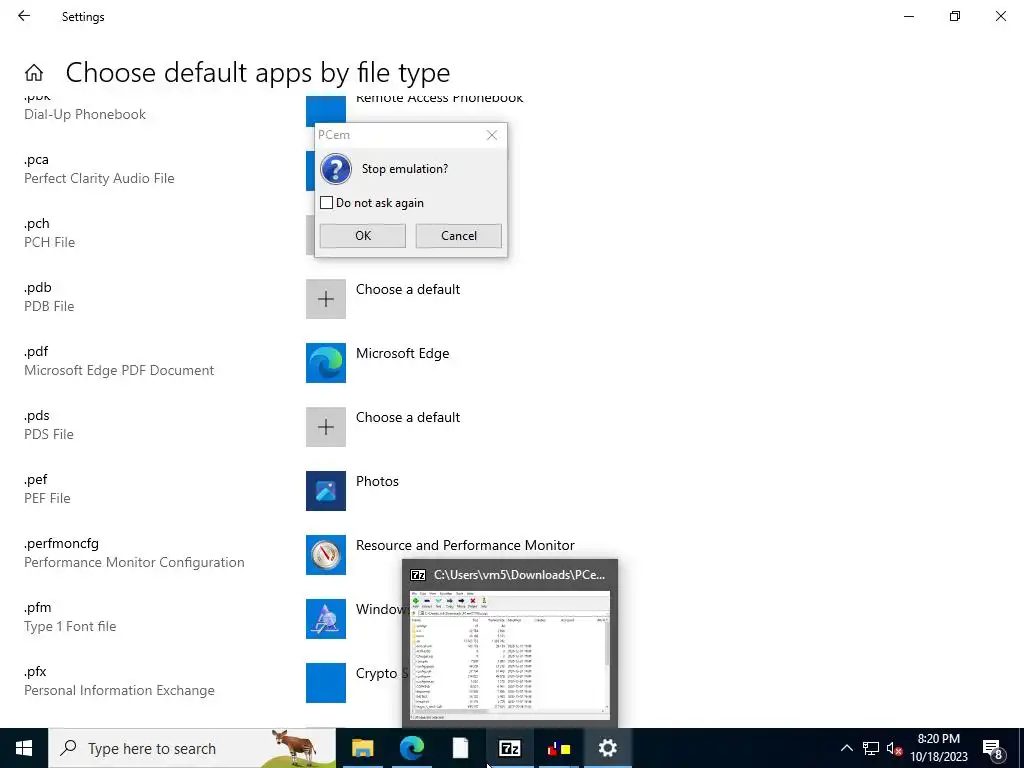The height and width of the screenshot is (768, 1024).
Task: Click the Type 1 Font file description
Action: 70,626
